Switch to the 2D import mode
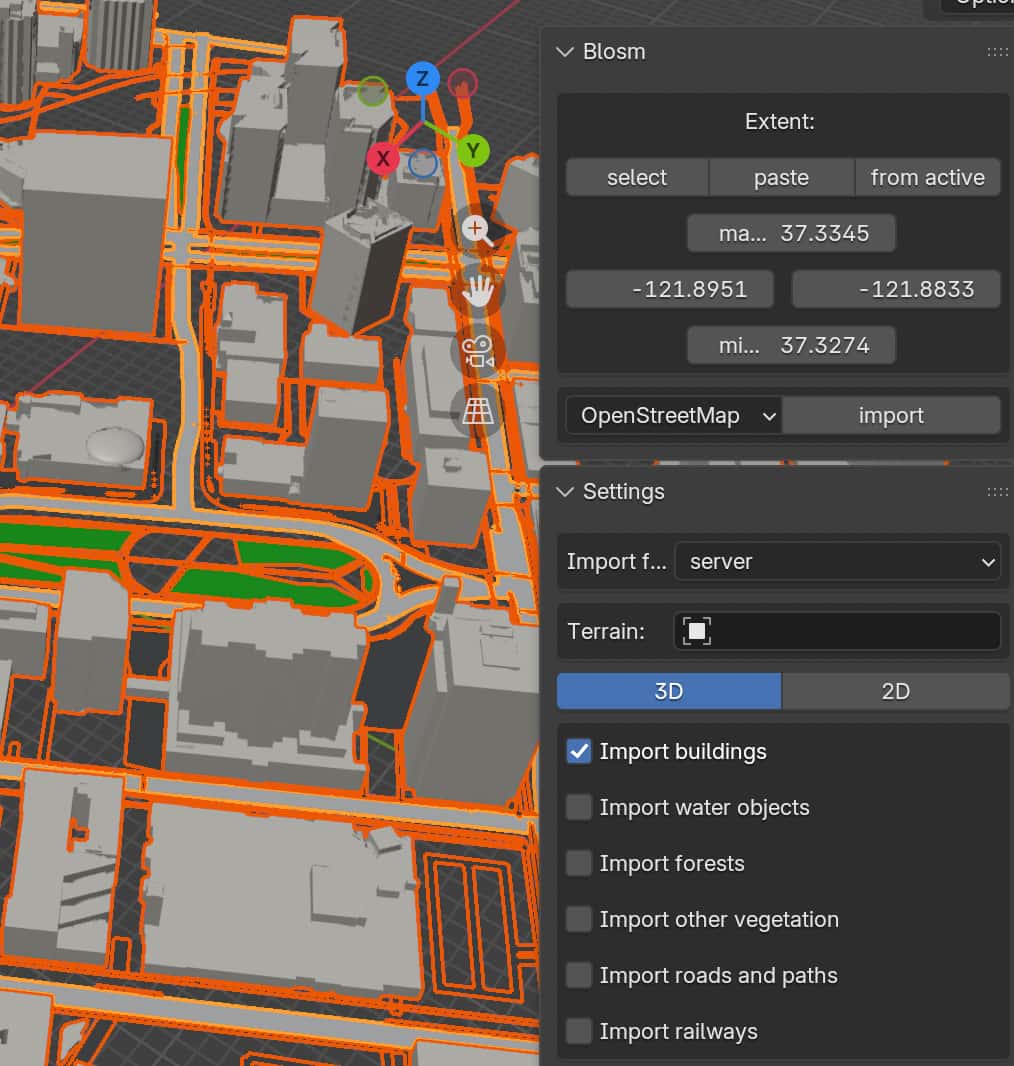 coord(895,691)
